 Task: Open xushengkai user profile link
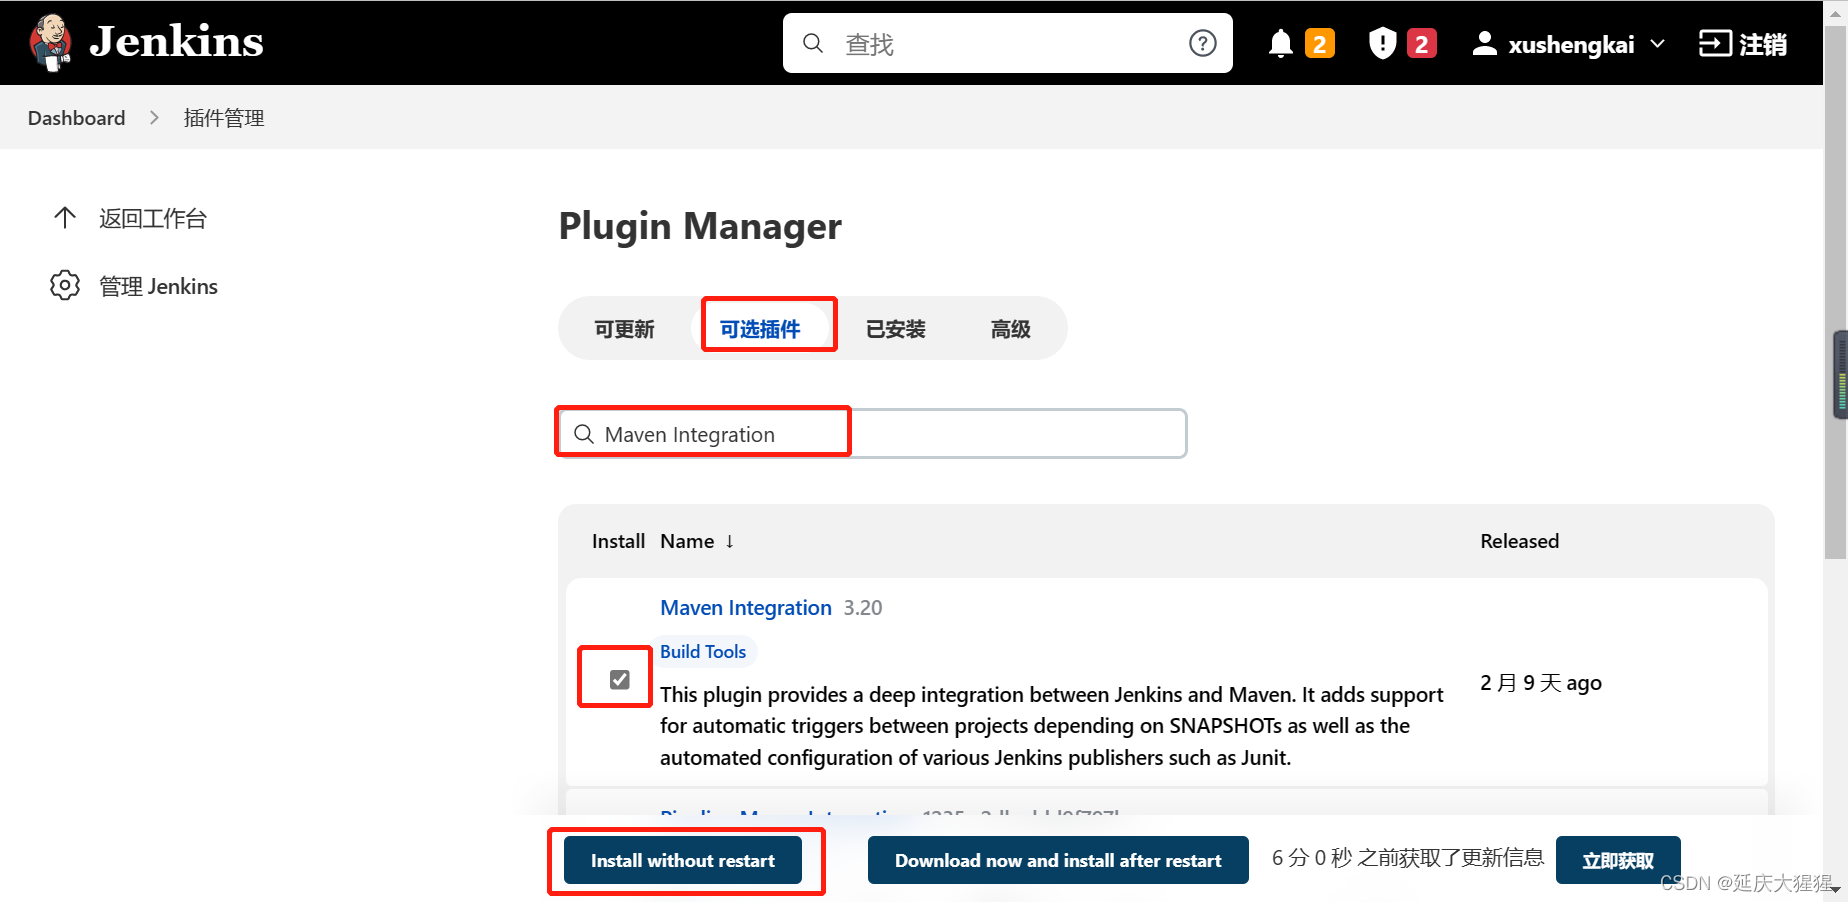click(x=1571, y=45)
